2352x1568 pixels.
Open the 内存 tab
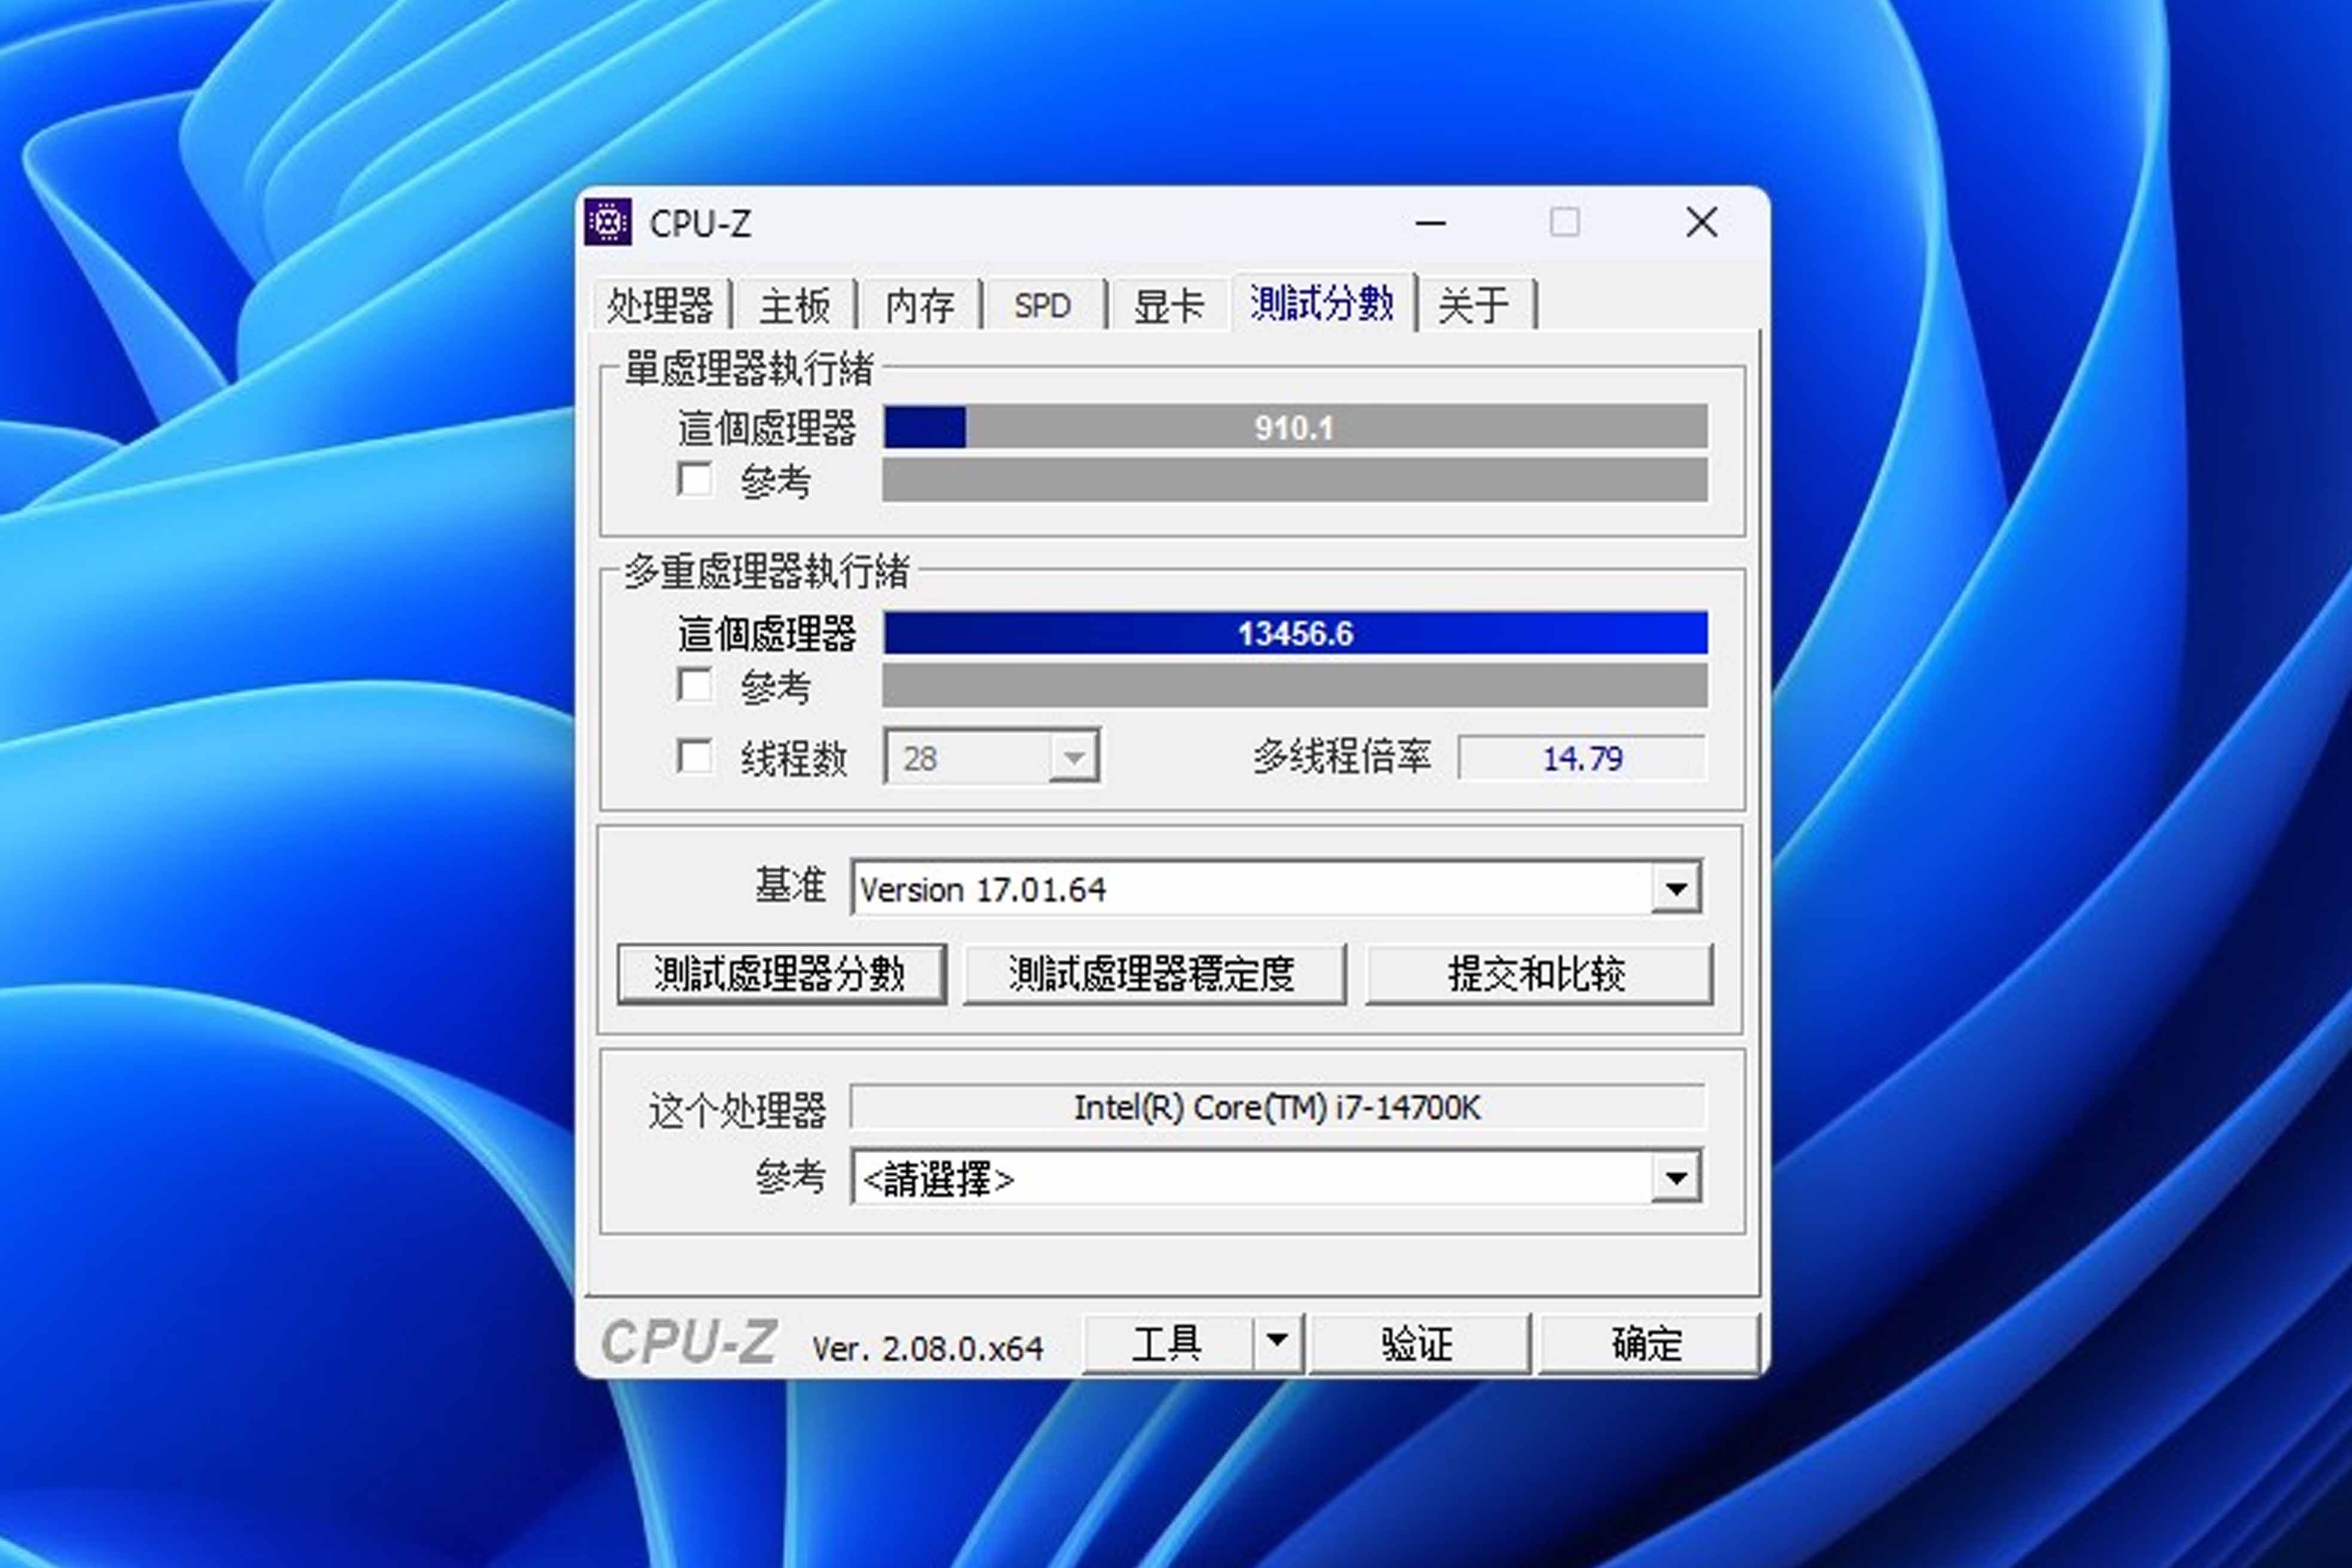920,305
